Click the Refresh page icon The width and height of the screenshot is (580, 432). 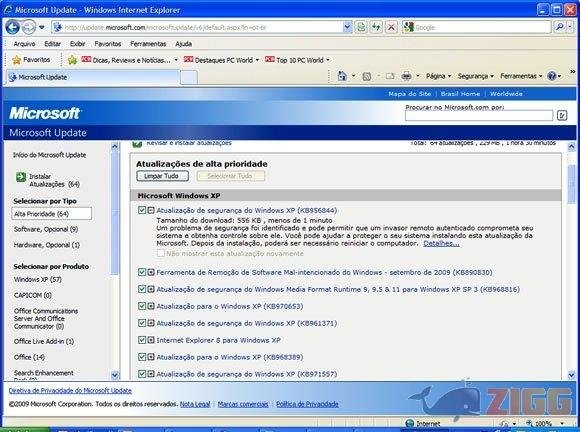(x=376, y=27)
